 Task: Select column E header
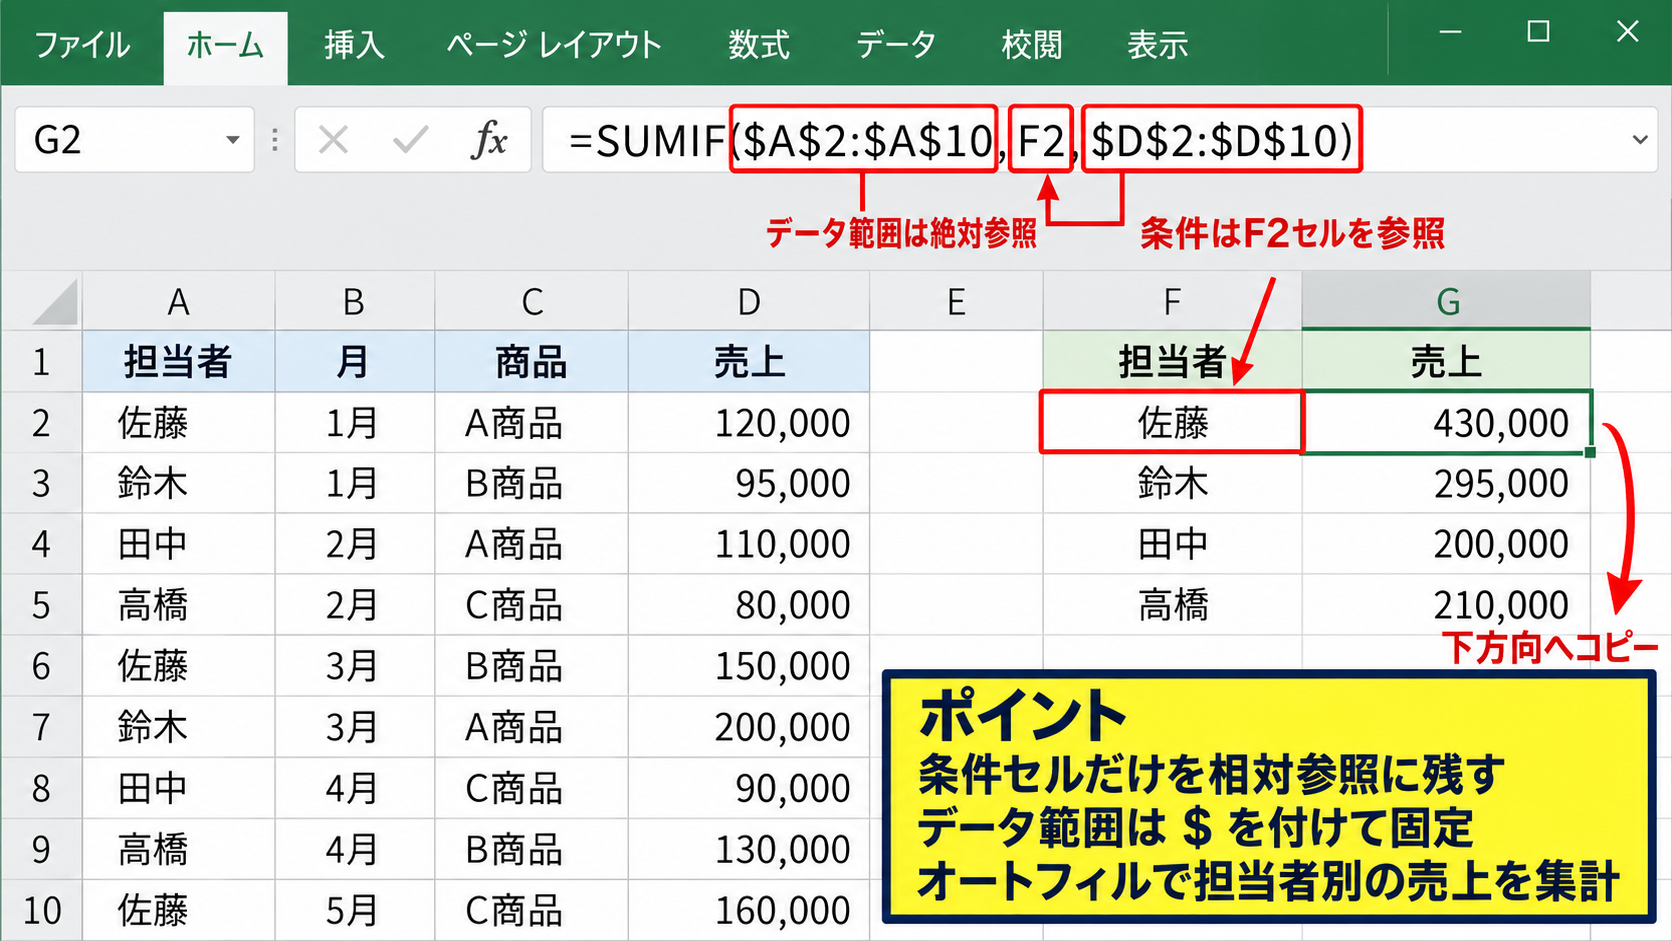[x=956, y=301]
